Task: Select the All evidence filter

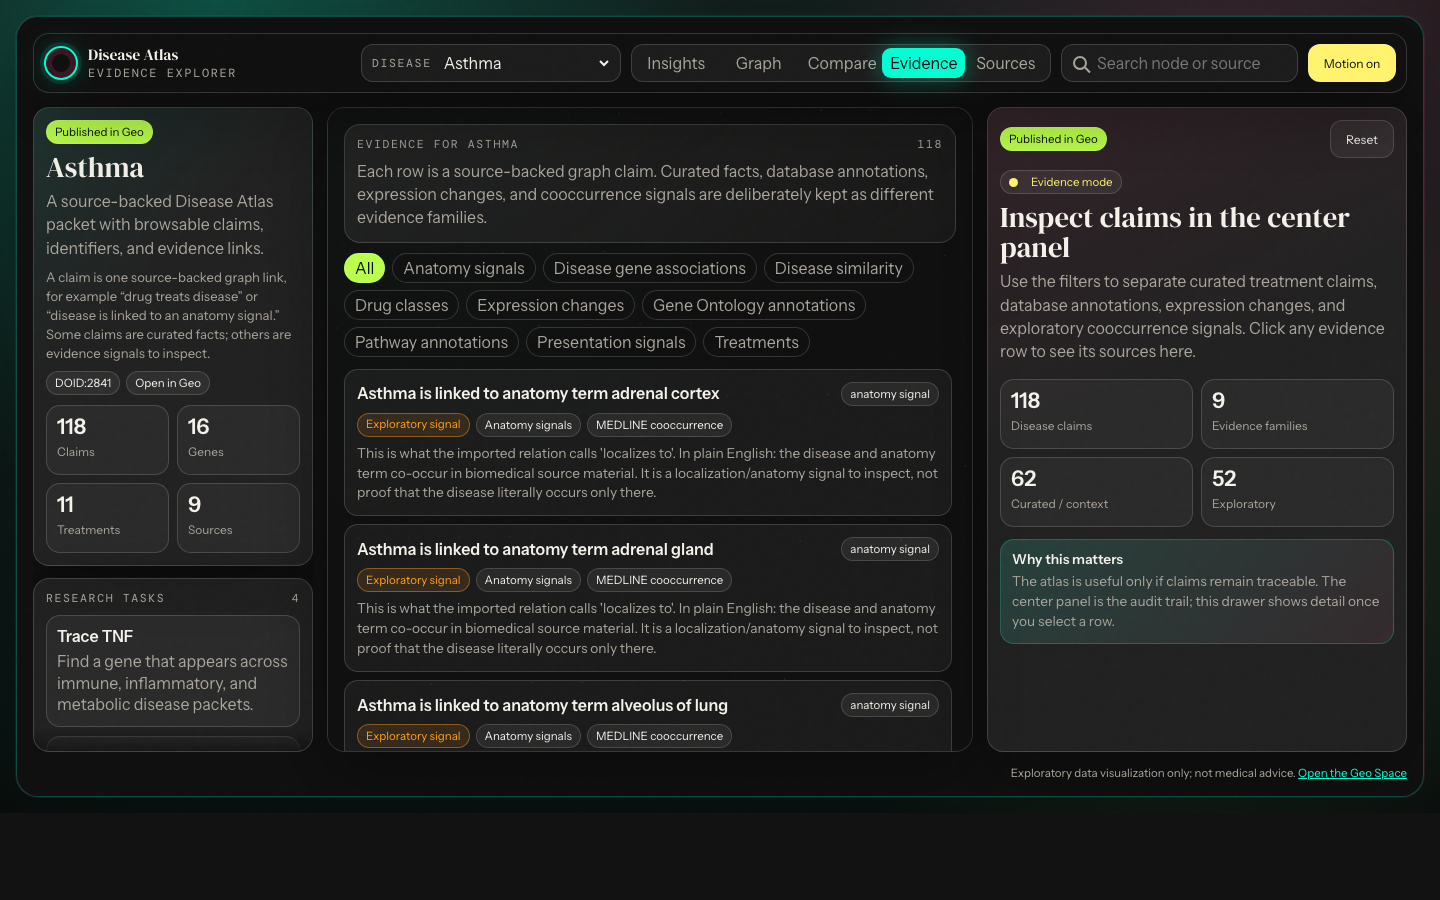Action: [x=364, y=268]
